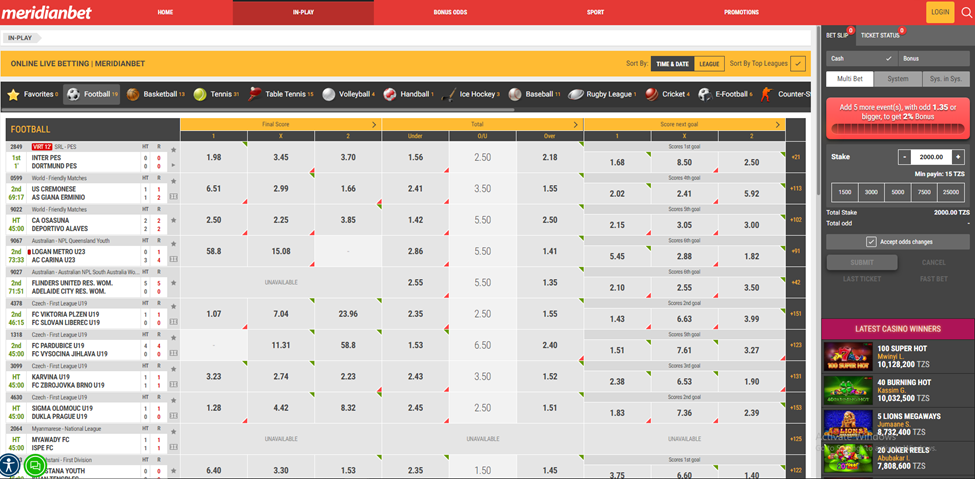Choose the Rugby League category
The image size is (975, 479).
pos(603,95)
